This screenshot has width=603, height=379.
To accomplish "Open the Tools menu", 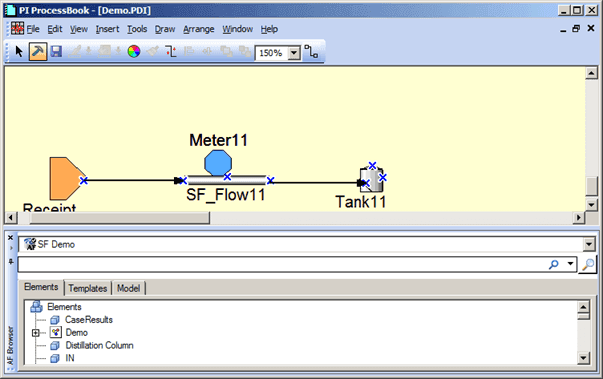I will [137, 29].
